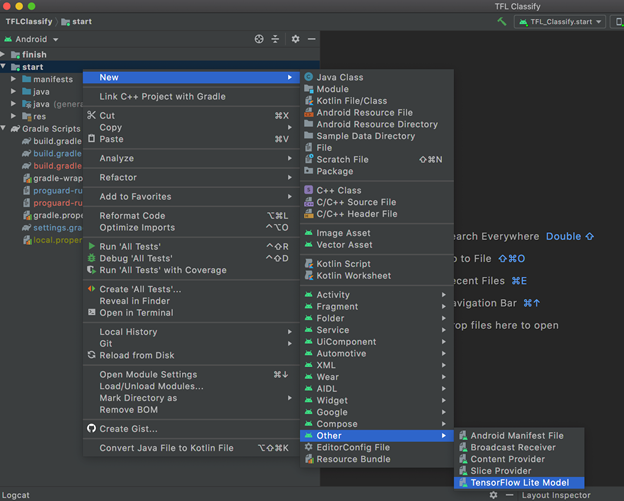624x501 pixels.
Task: Click the Create Gist GitHub icon
Action: [92, 429]
